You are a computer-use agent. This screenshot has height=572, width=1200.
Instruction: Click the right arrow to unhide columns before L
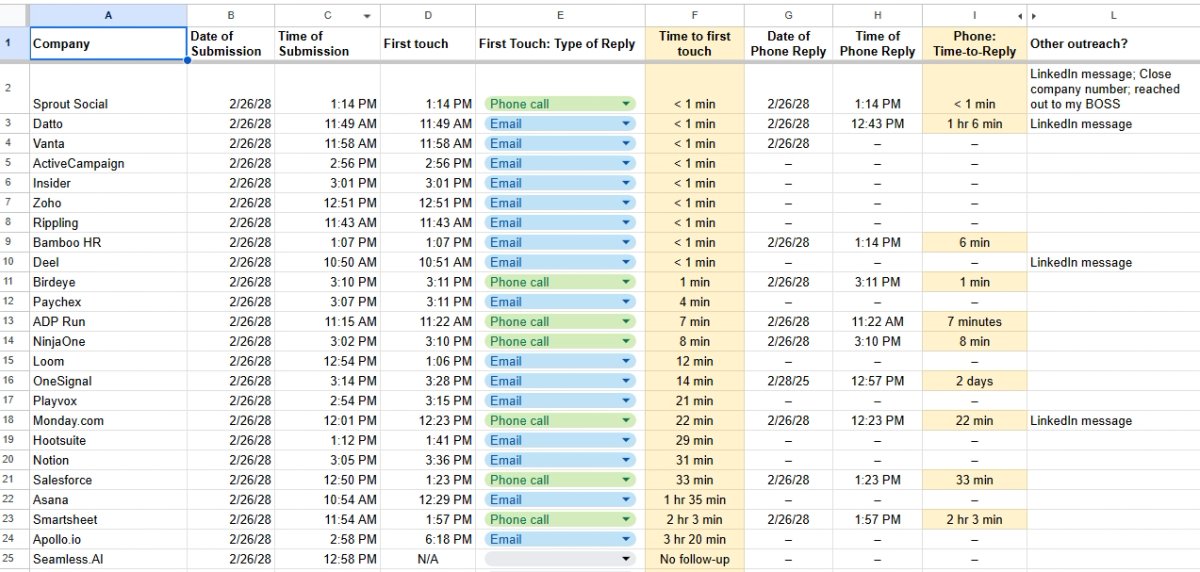[x=1034, y=16]
